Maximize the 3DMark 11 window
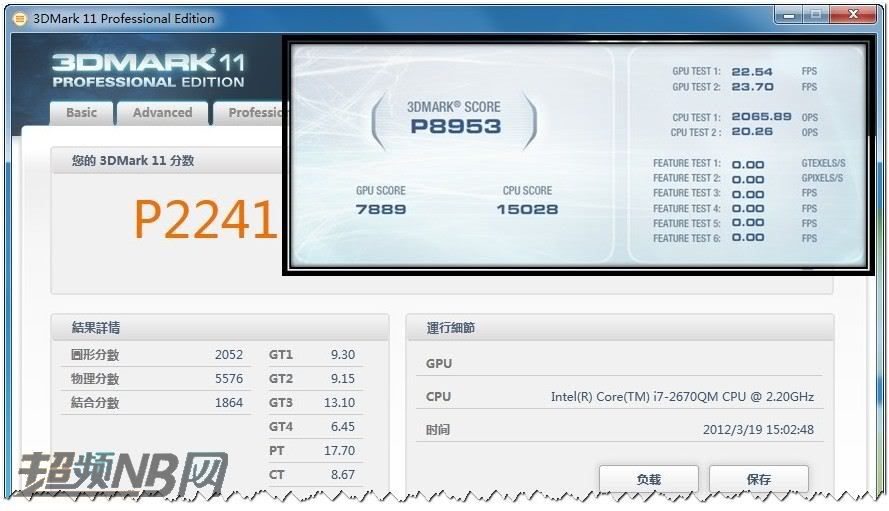 (x=816, y=15)
